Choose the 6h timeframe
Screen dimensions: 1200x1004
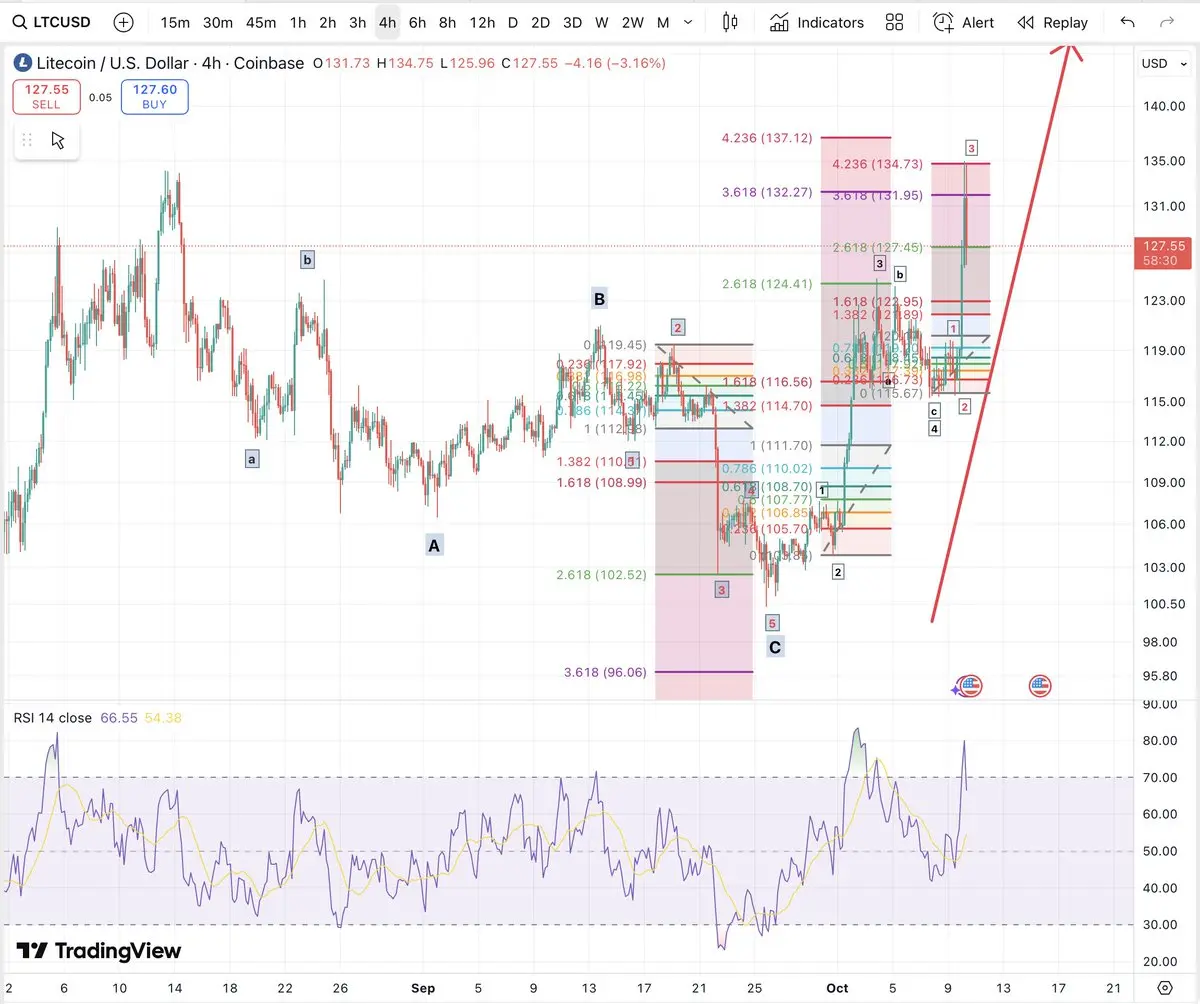tap(417, 22)
